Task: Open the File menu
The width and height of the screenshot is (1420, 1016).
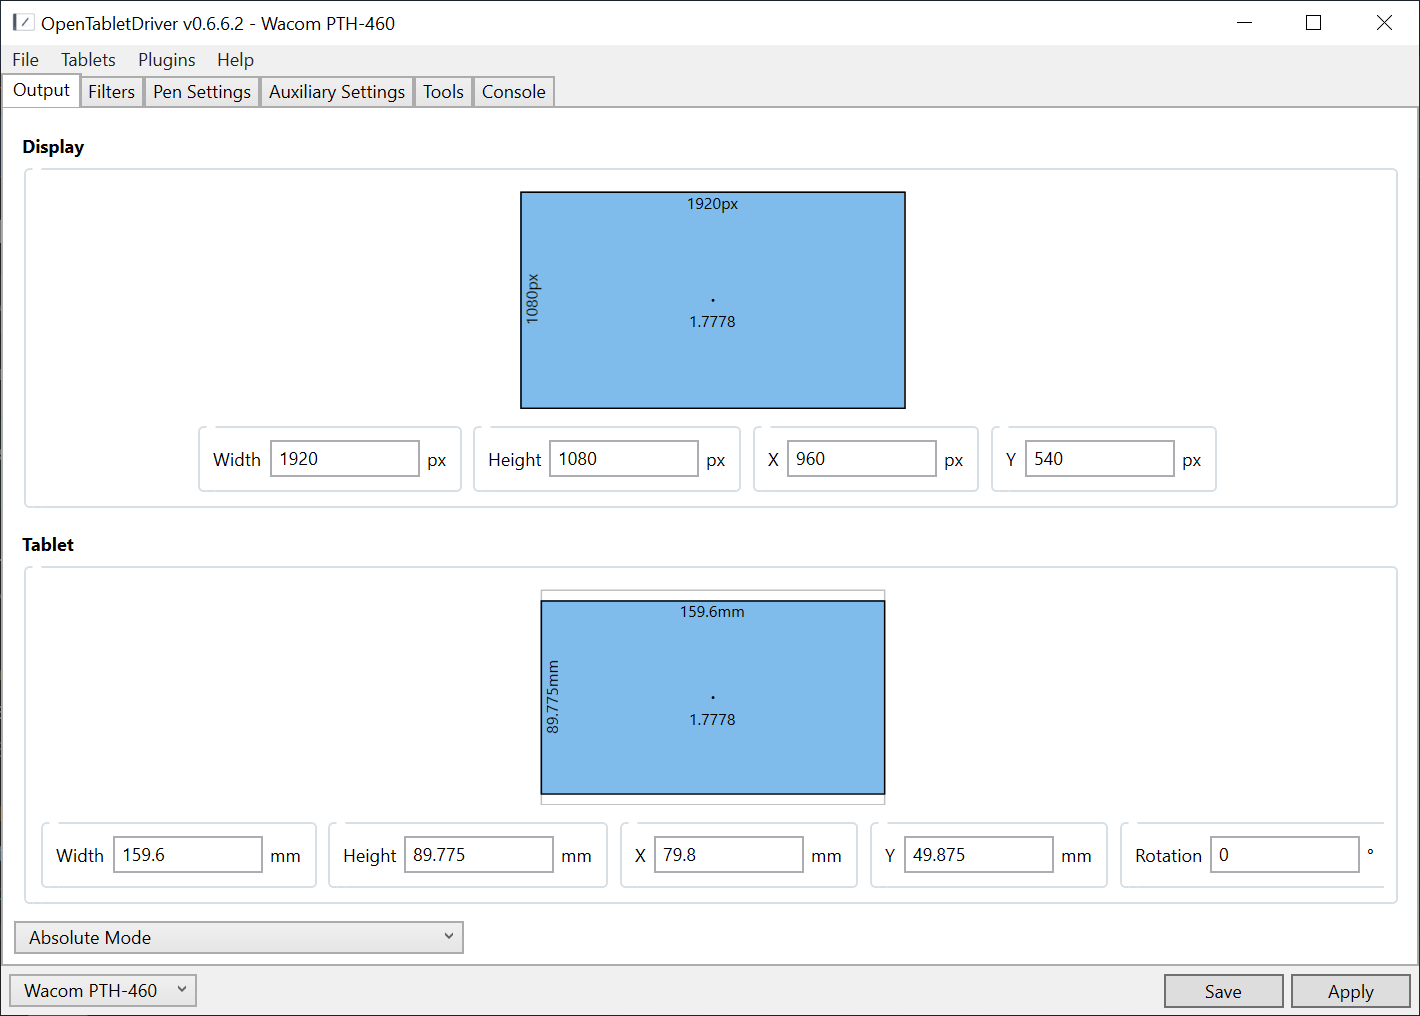Action: click(25, 60)
